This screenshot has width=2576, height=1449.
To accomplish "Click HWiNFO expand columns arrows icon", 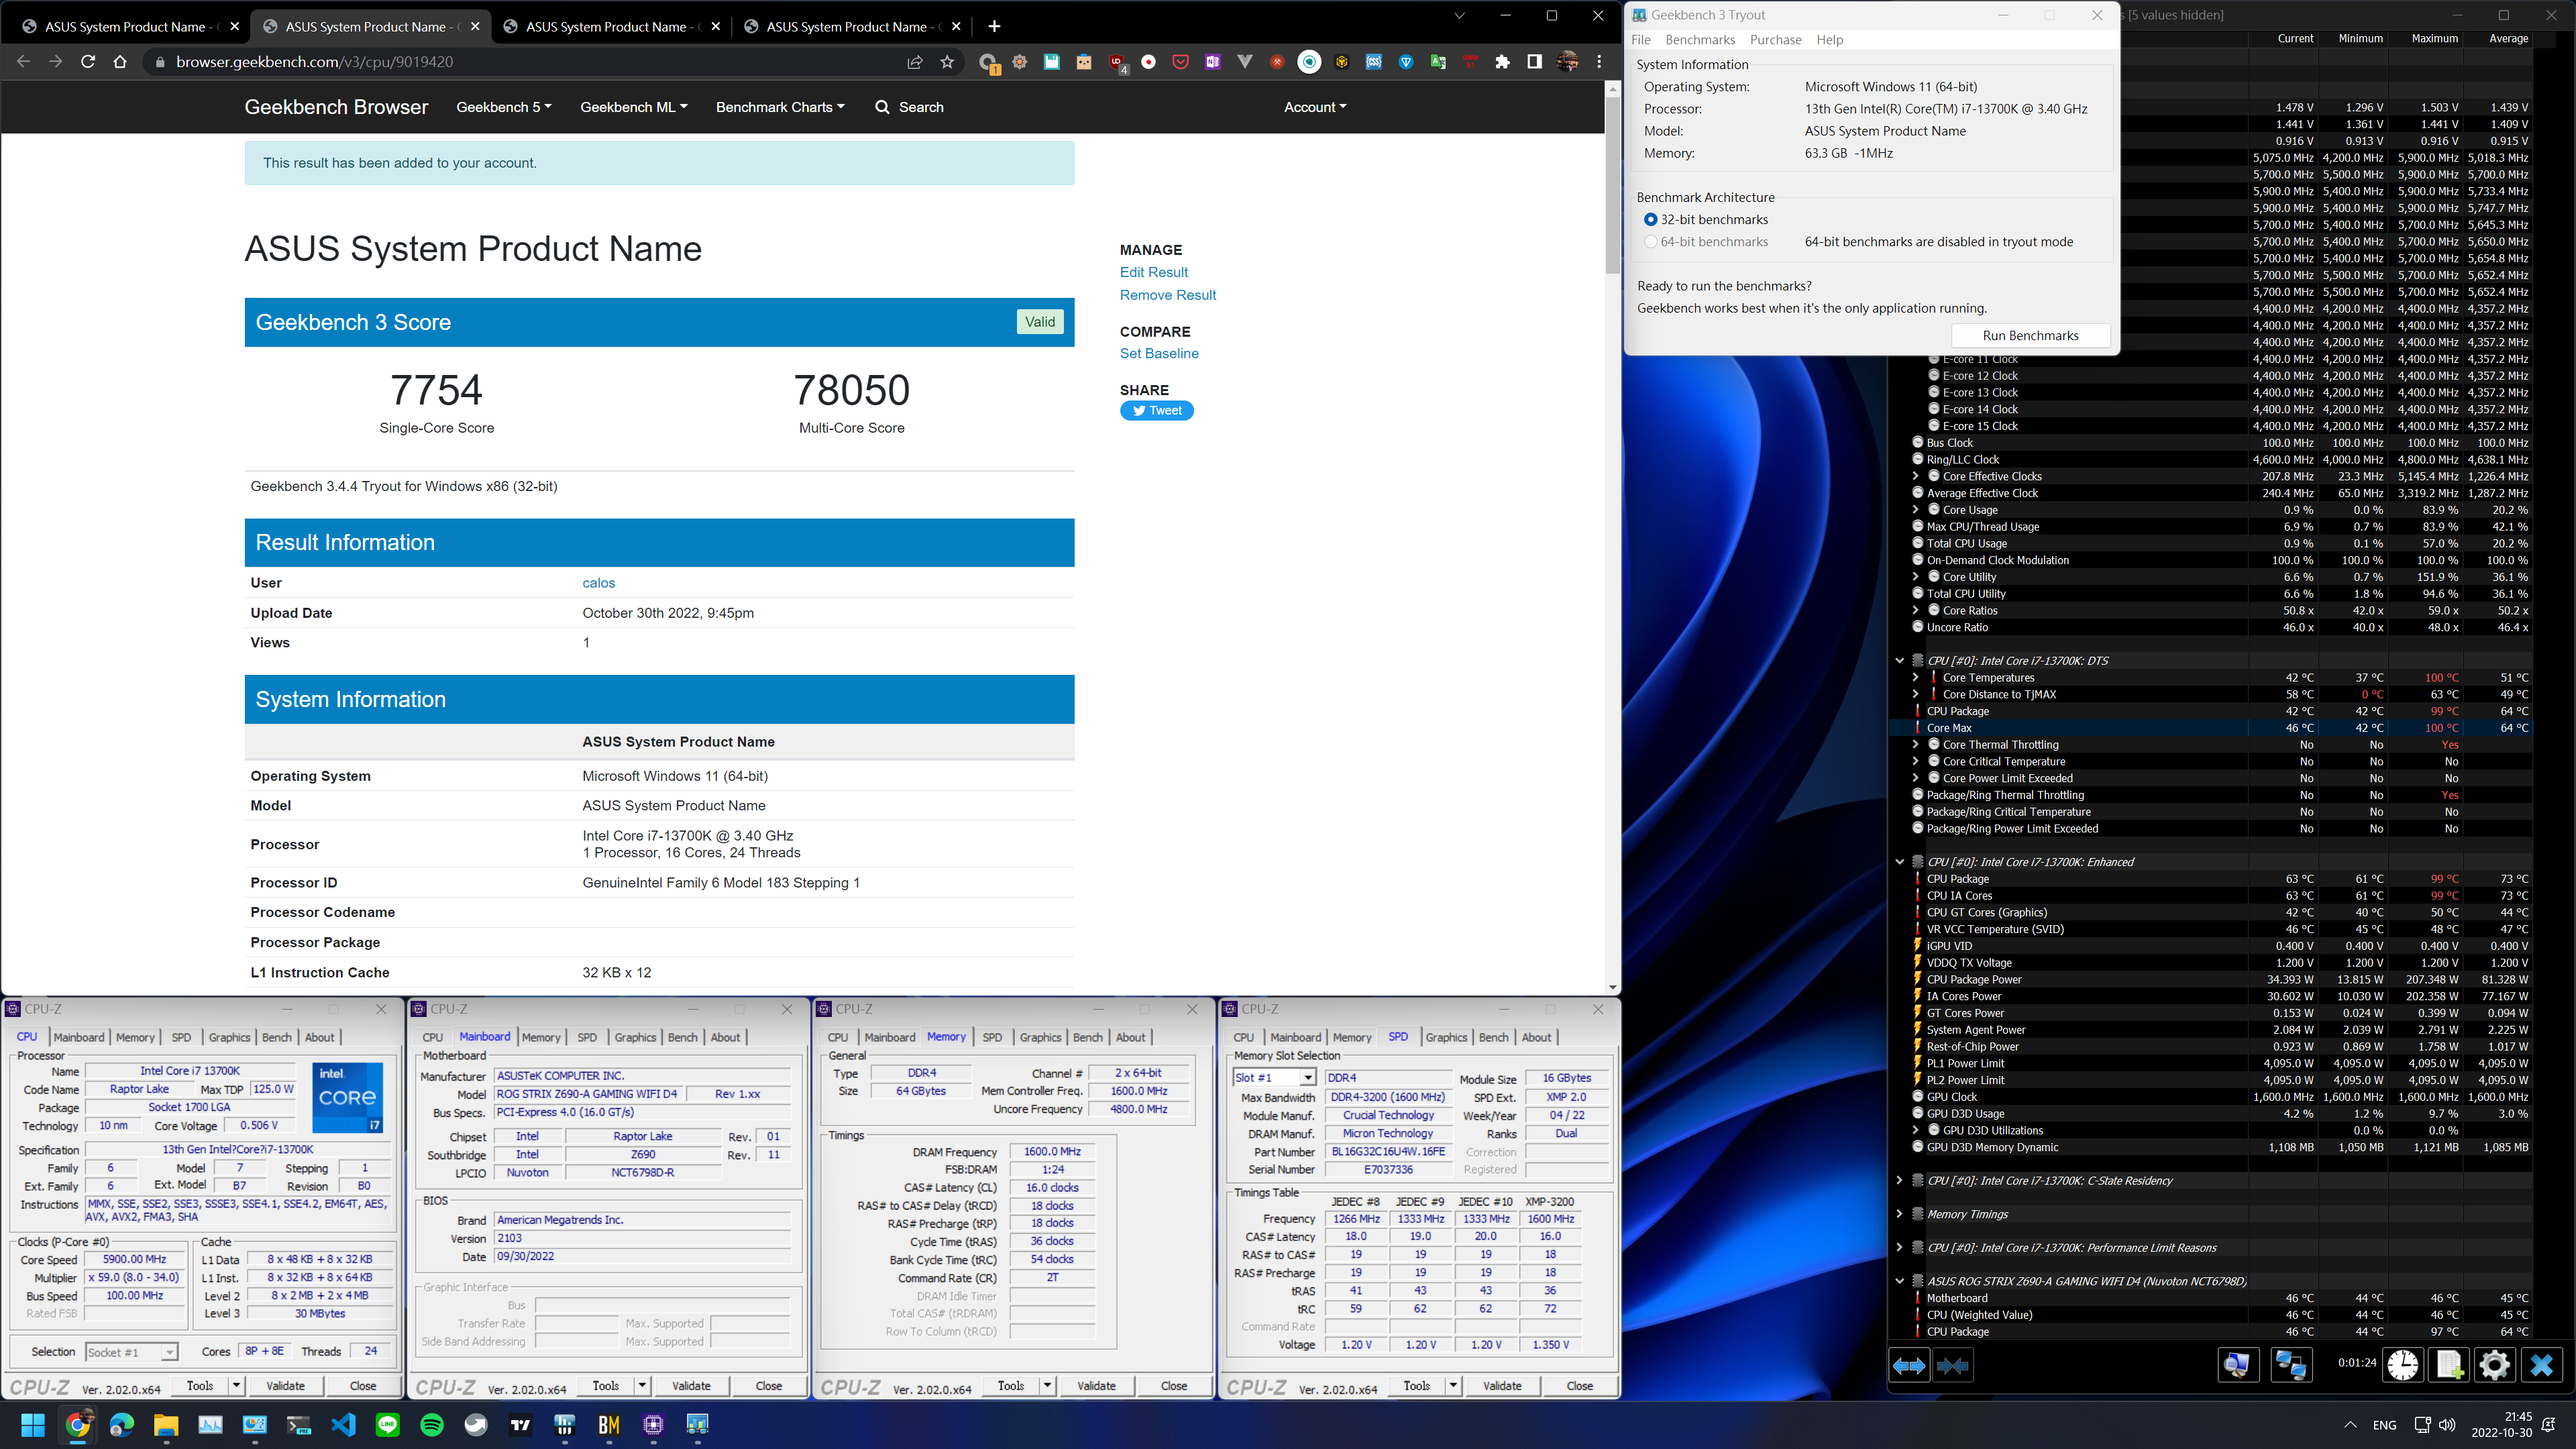I will 1909,1365.
